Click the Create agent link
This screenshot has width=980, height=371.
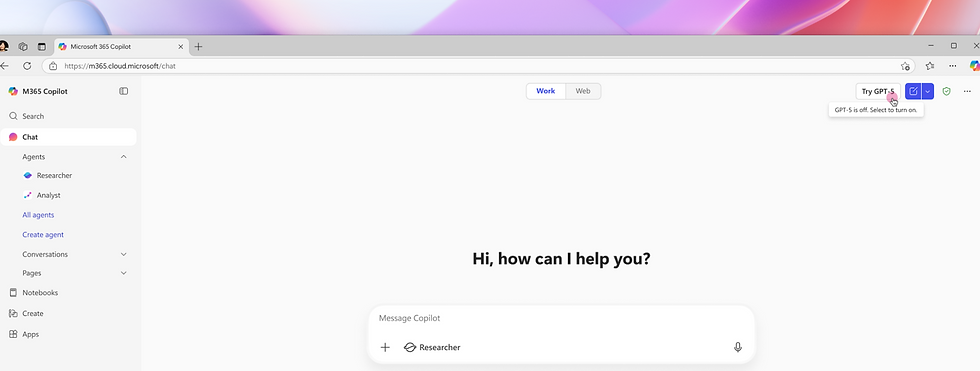pyautogui.click(x=43, y=235)
